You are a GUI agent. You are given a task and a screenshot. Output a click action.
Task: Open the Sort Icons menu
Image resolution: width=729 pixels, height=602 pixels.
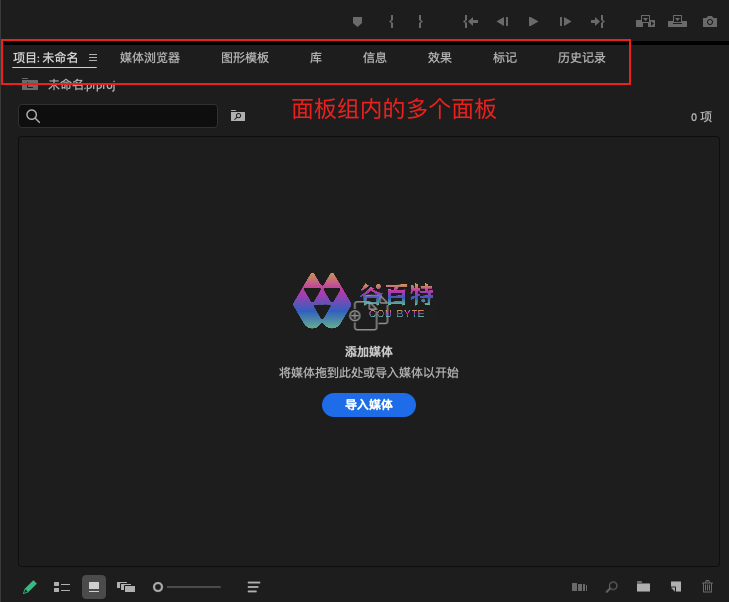pos(254,587)
